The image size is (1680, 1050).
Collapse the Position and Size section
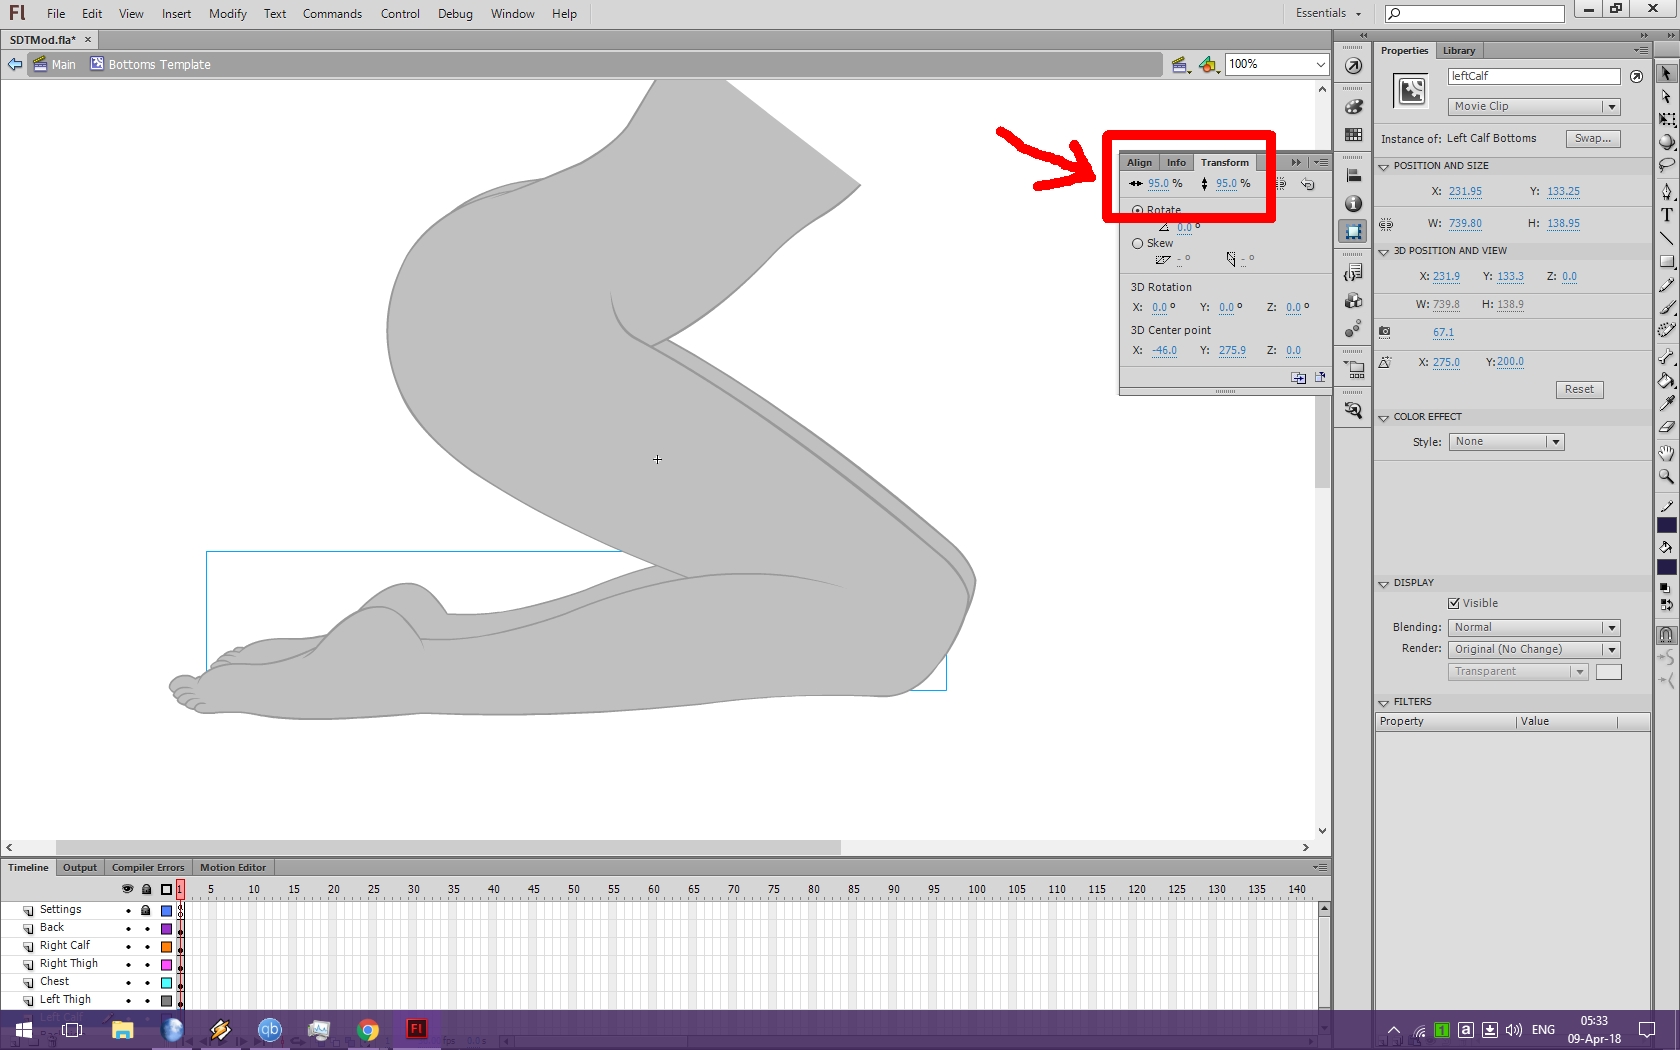(x=1384, y=167)
